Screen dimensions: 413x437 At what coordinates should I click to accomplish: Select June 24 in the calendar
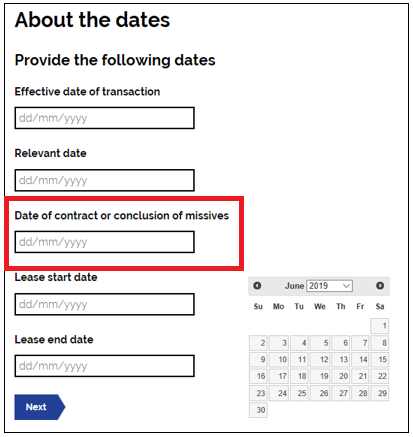[279, 393]
